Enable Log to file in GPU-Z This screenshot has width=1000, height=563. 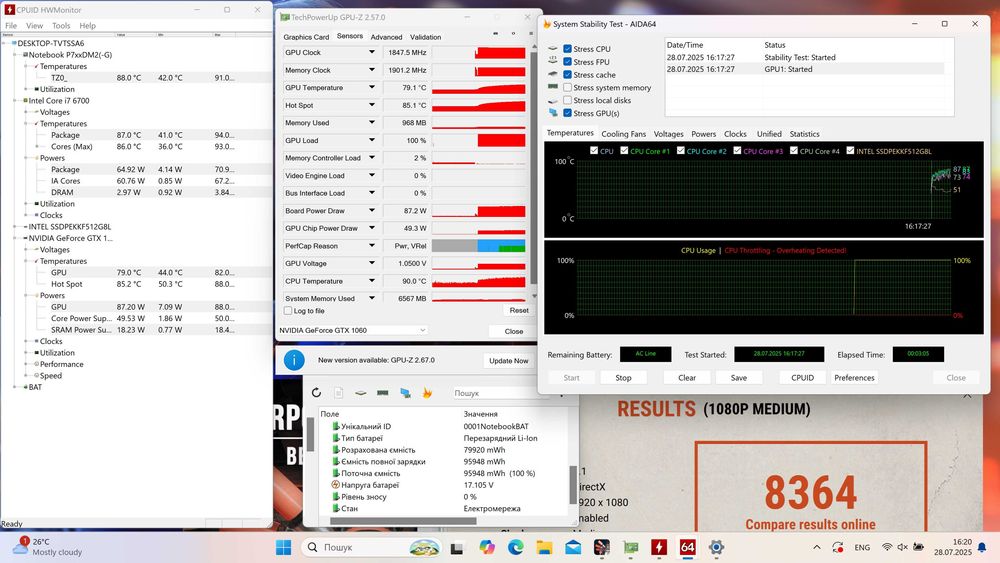coord(288,311)
